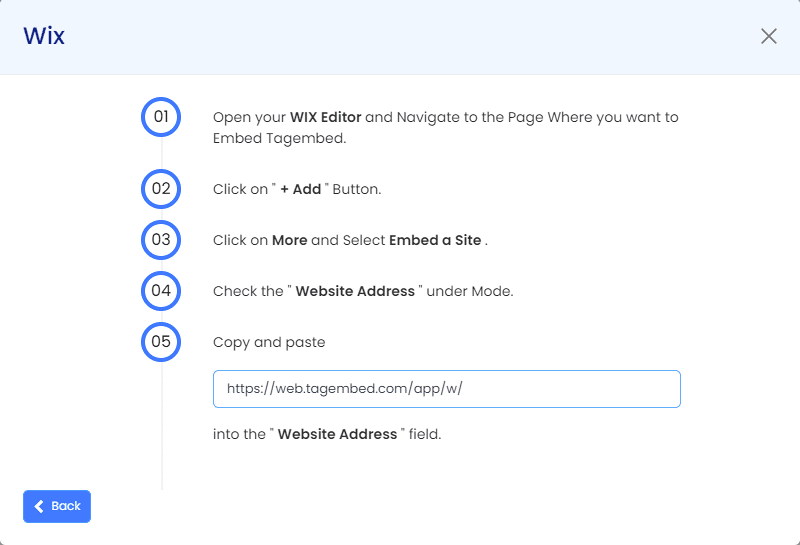Click the 'Wix' dialog title
The image size is (800, 545).
44,36
